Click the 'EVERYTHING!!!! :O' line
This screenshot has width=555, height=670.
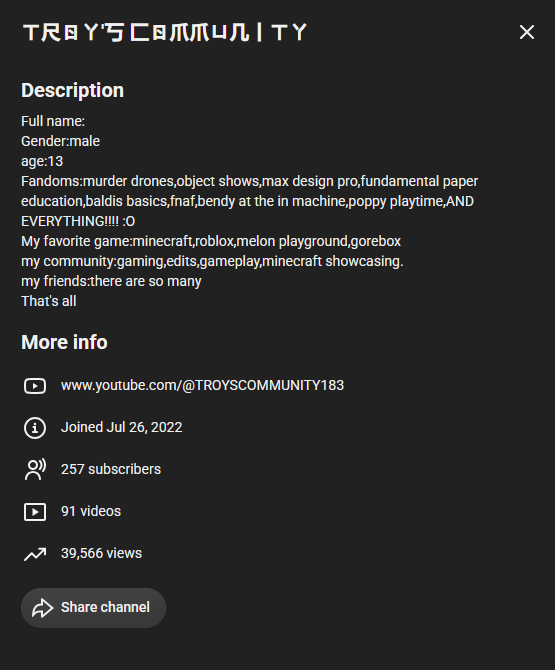(x=78, y=221)
